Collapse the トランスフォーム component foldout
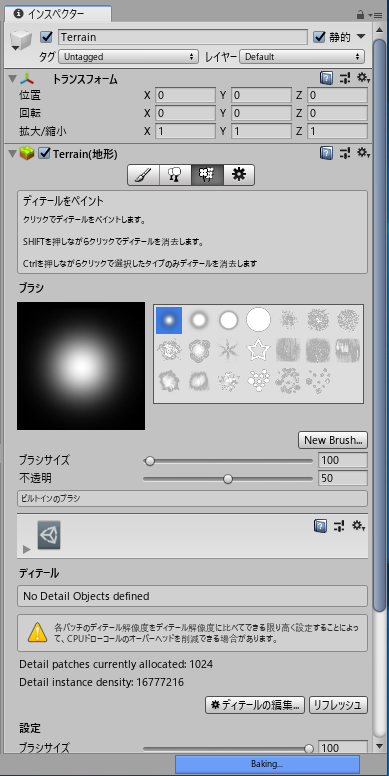 (12, 78)
